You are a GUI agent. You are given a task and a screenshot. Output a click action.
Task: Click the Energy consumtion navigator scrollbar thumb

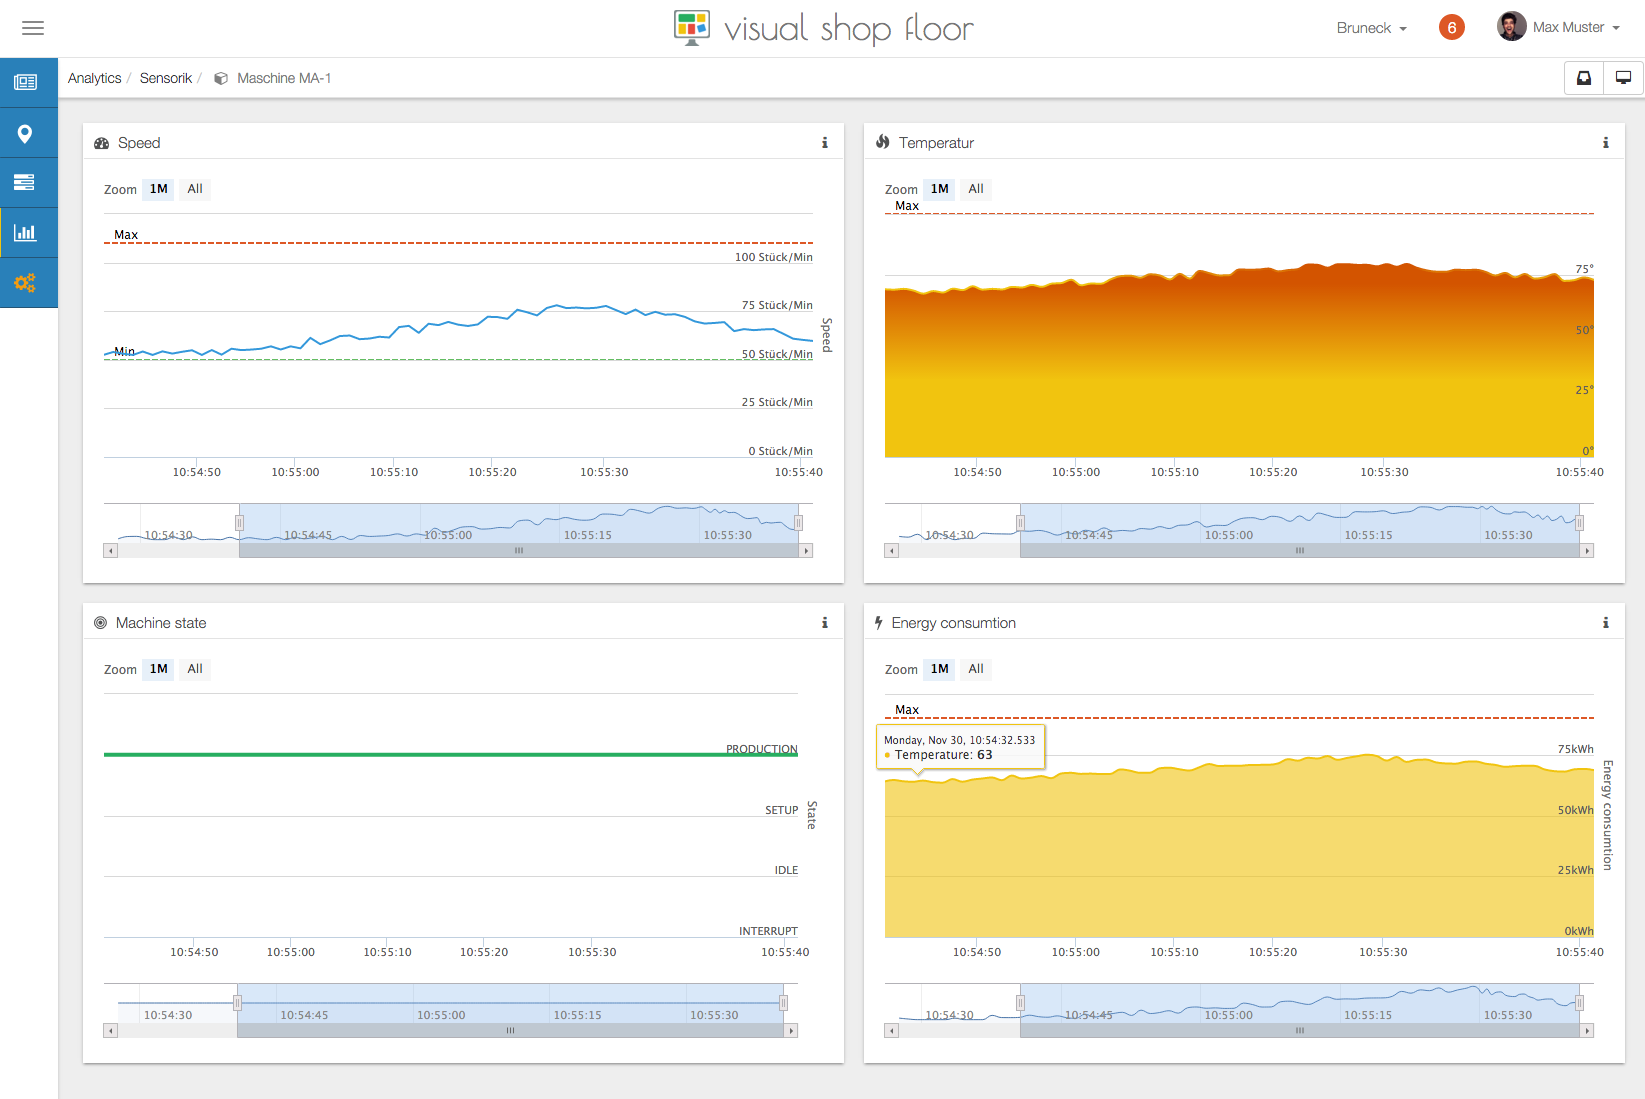[1300, 1031]
